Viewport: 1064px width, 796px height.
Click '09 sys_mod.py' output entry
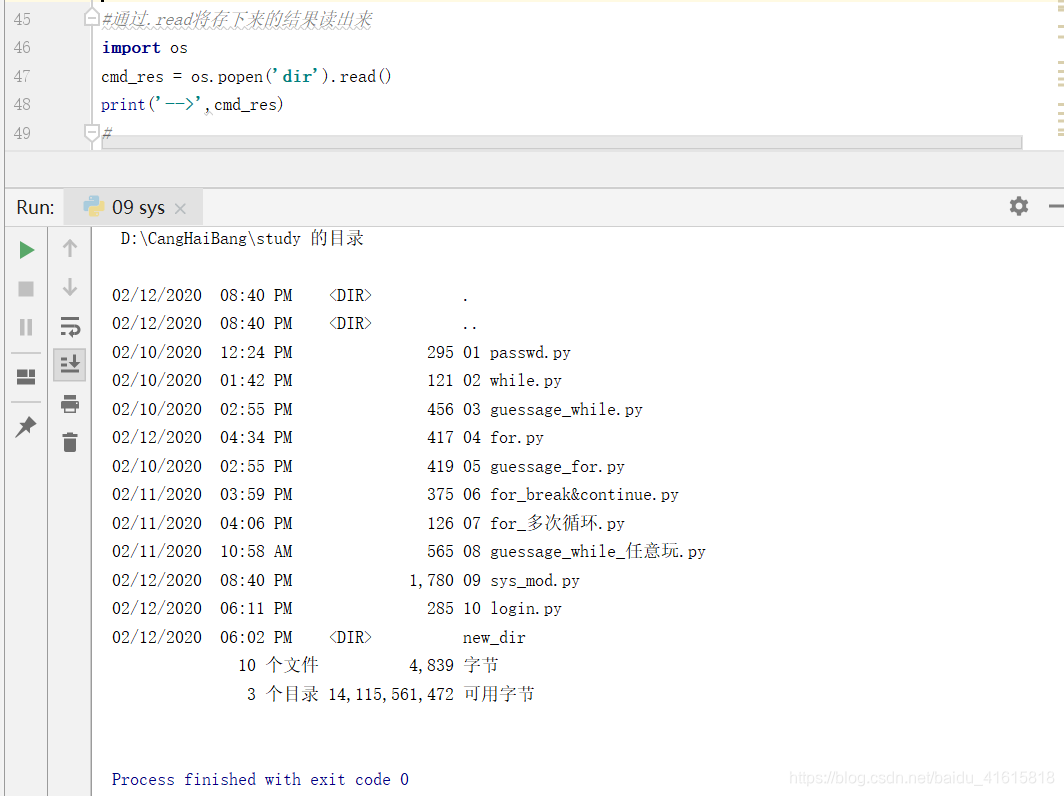click(x=521, y=581)
